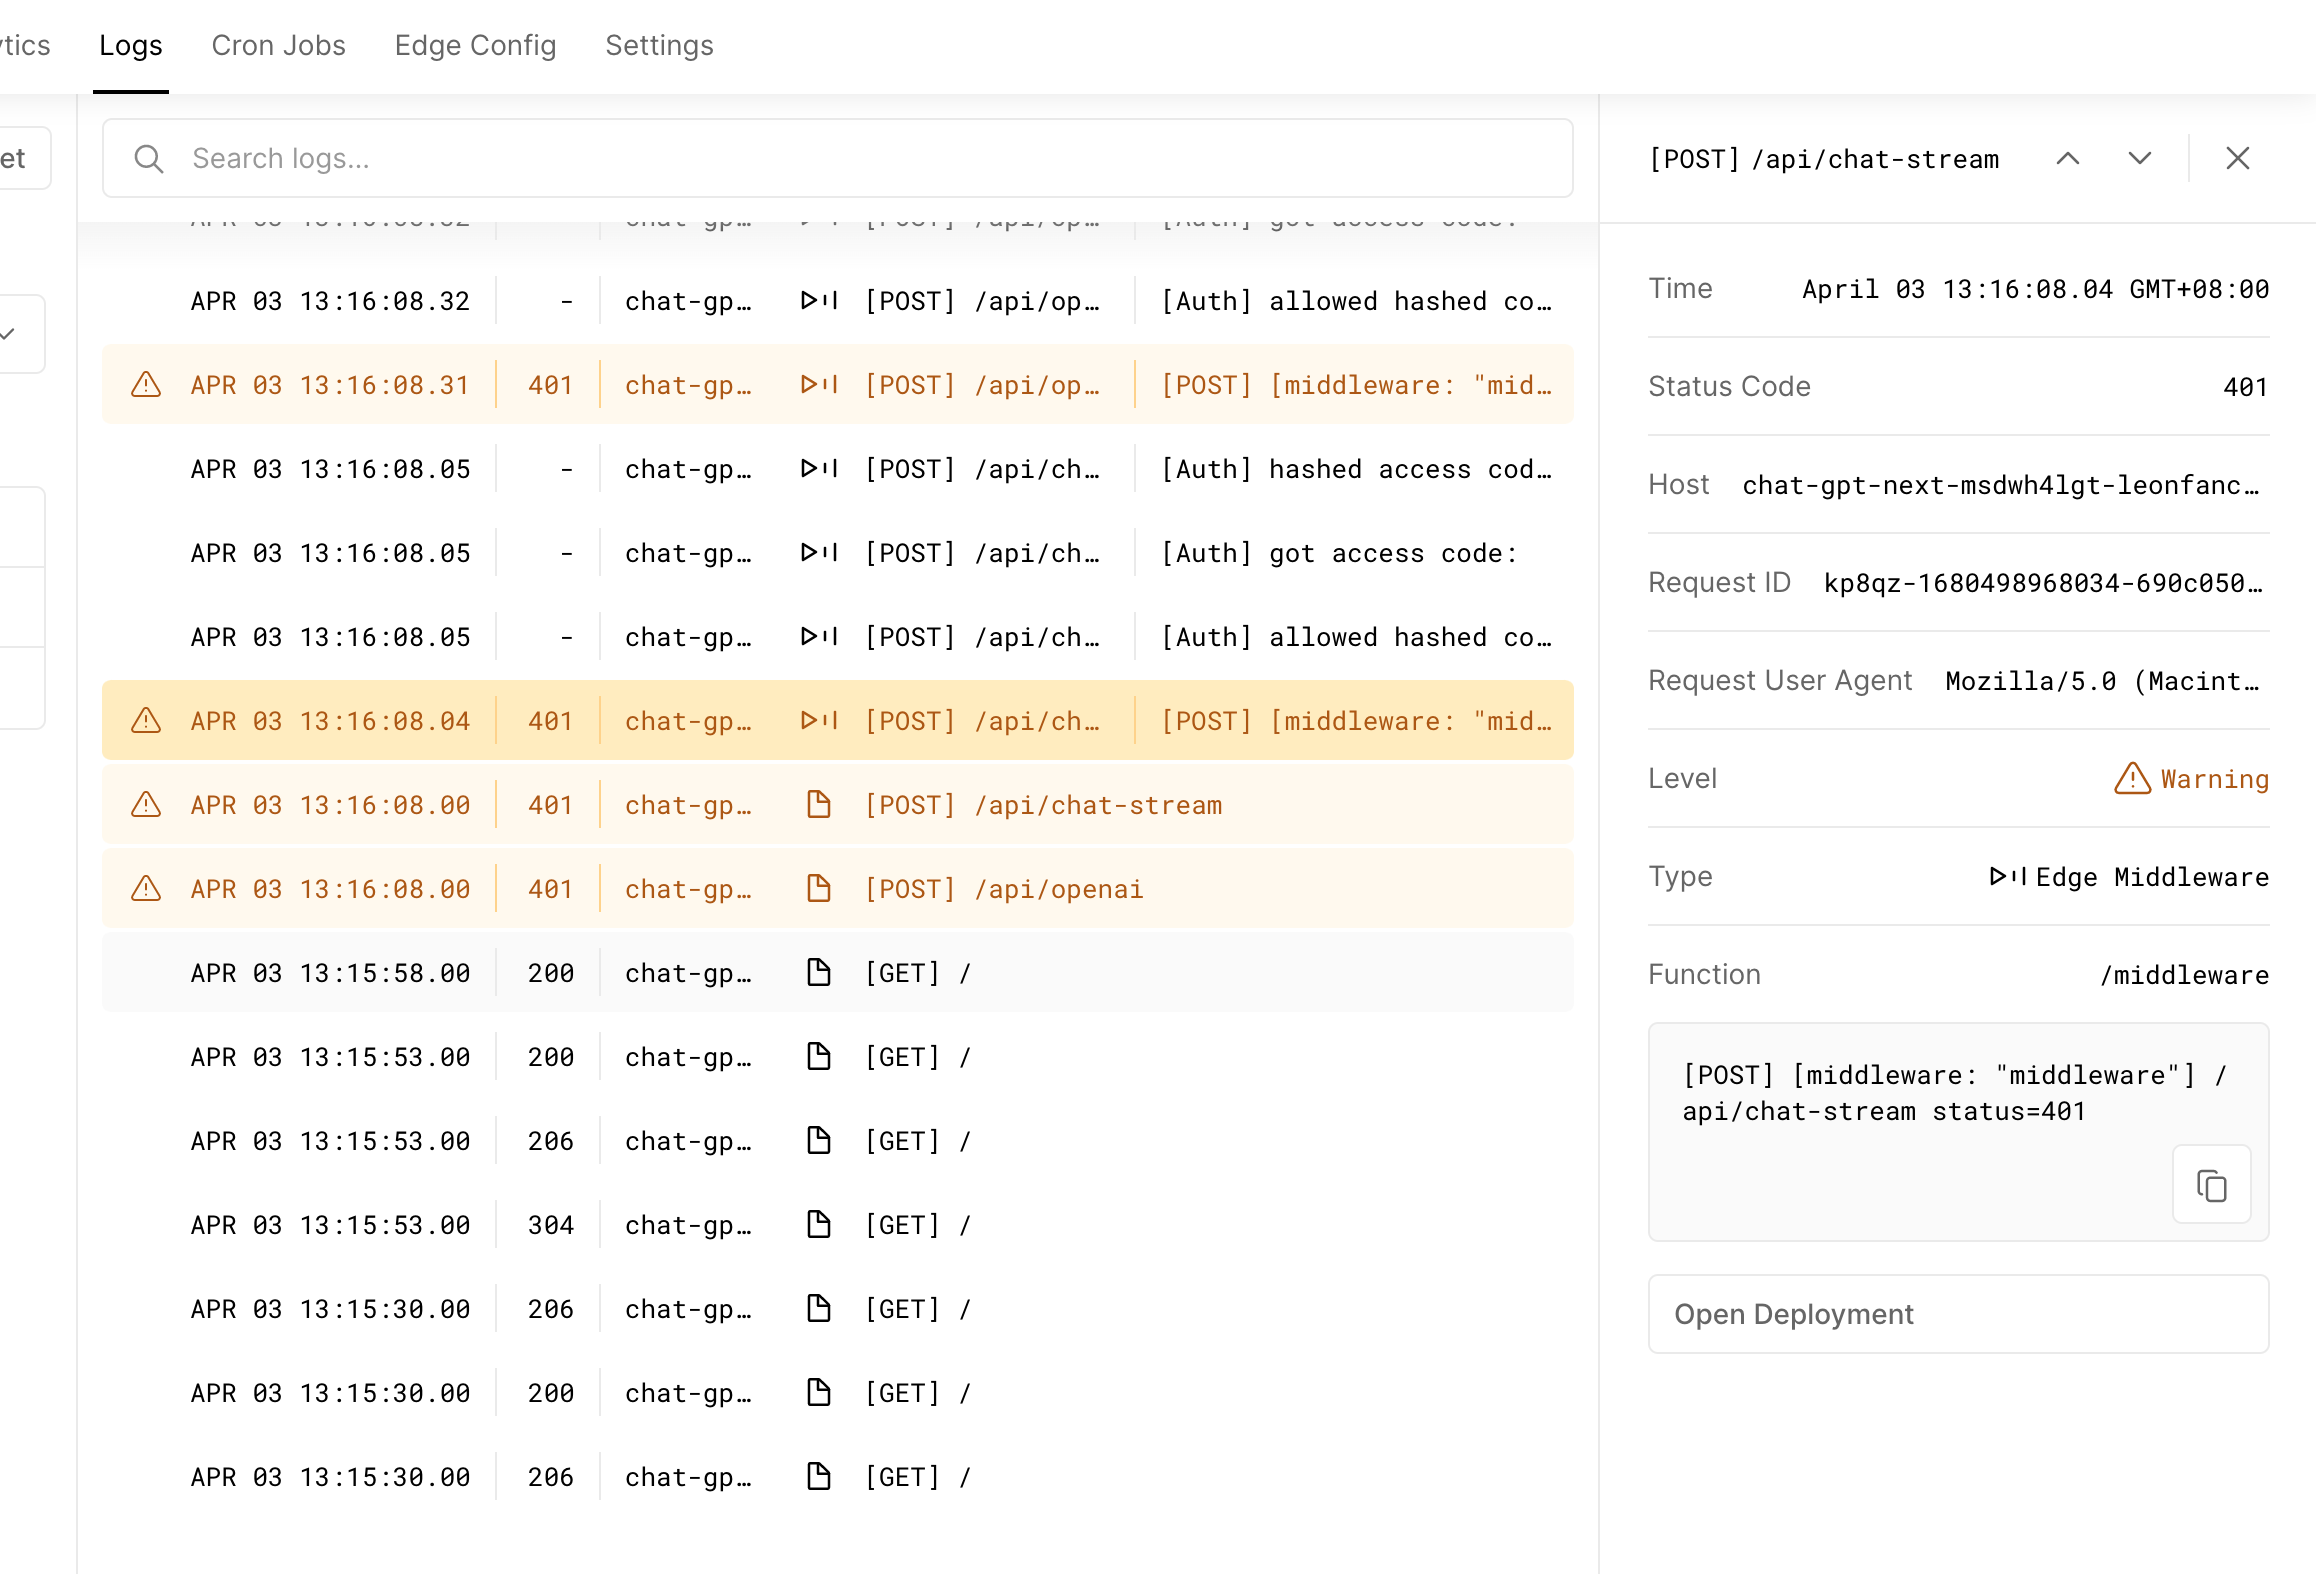Switch to the Cron Jobs tab
Image resolution: width=2316 pixels, height=1574 pixels.
coord(278,45)
